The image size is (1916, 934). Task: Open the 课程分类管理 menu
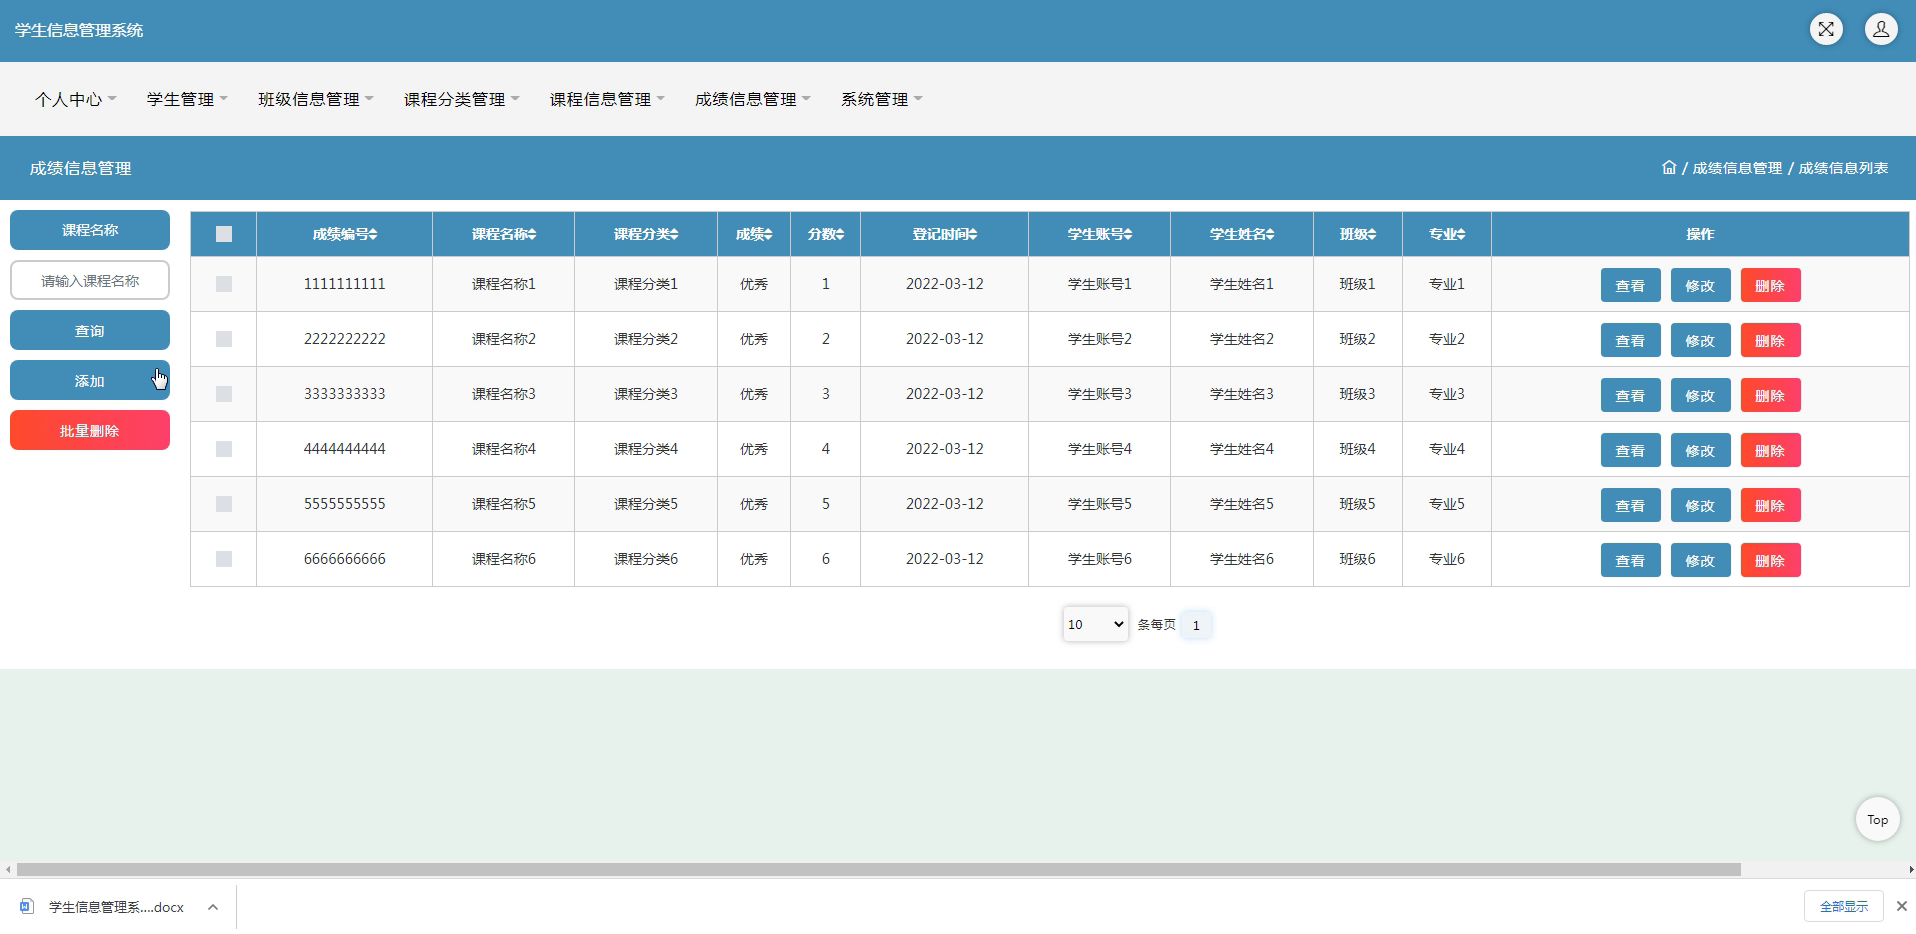(x=461, y=99)
